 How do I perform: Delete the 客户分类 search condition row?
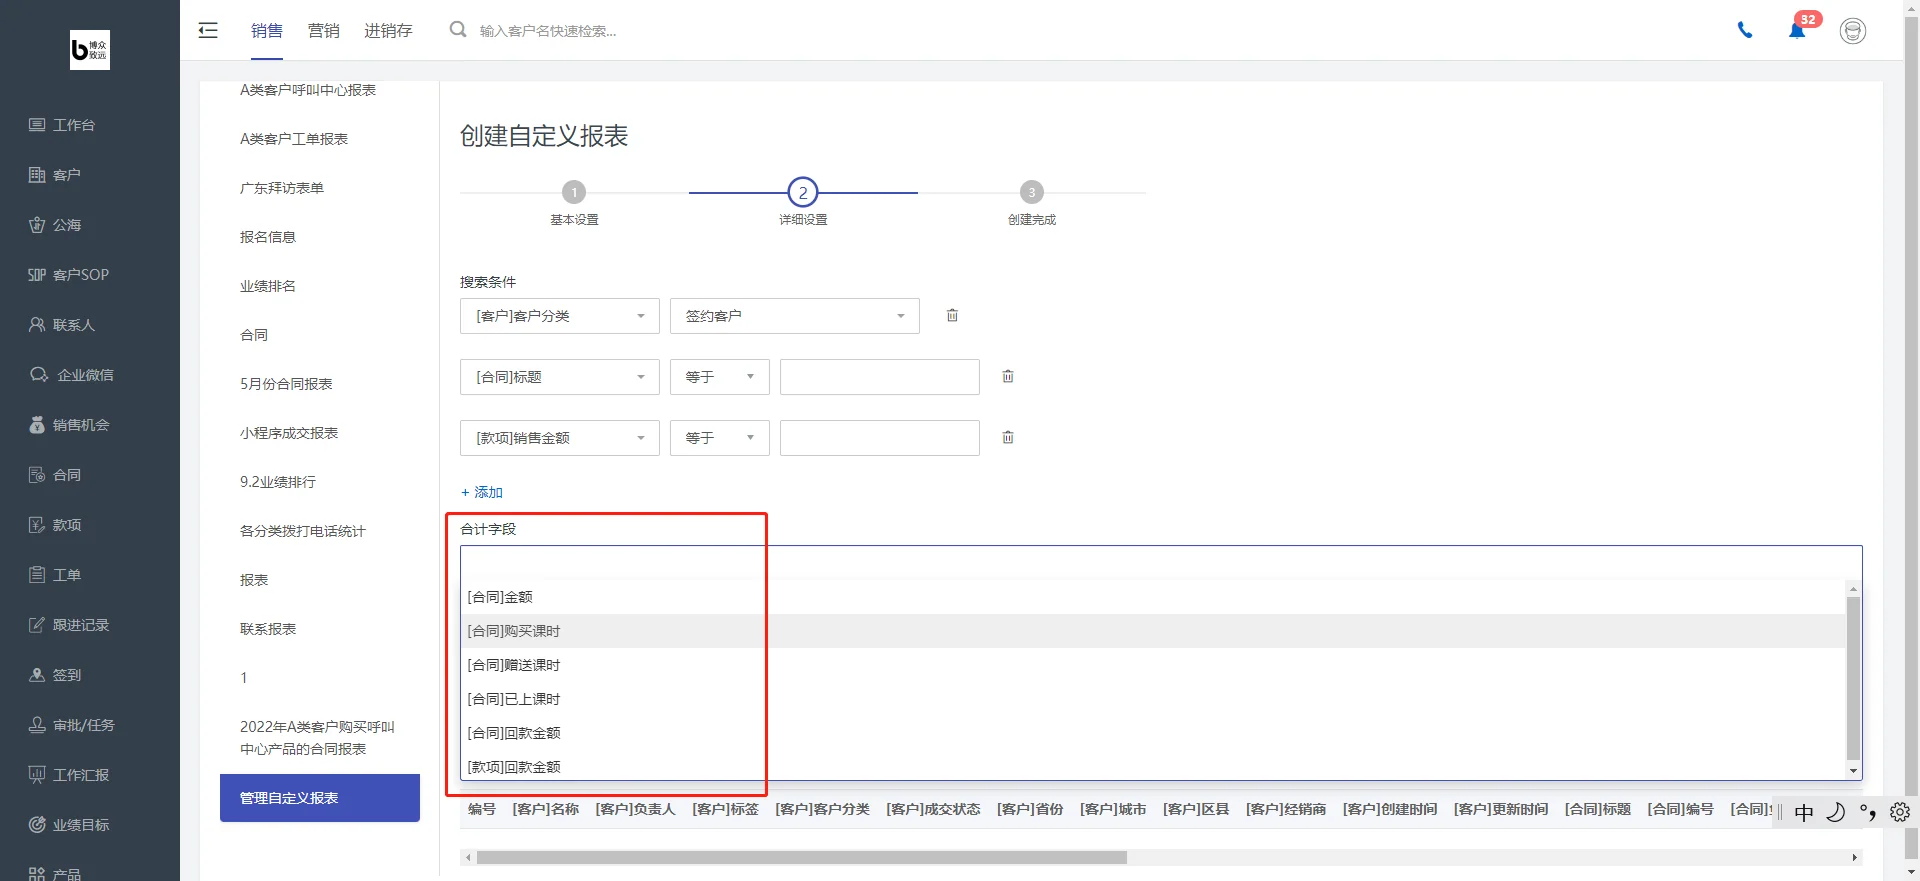tap(952, 315)
